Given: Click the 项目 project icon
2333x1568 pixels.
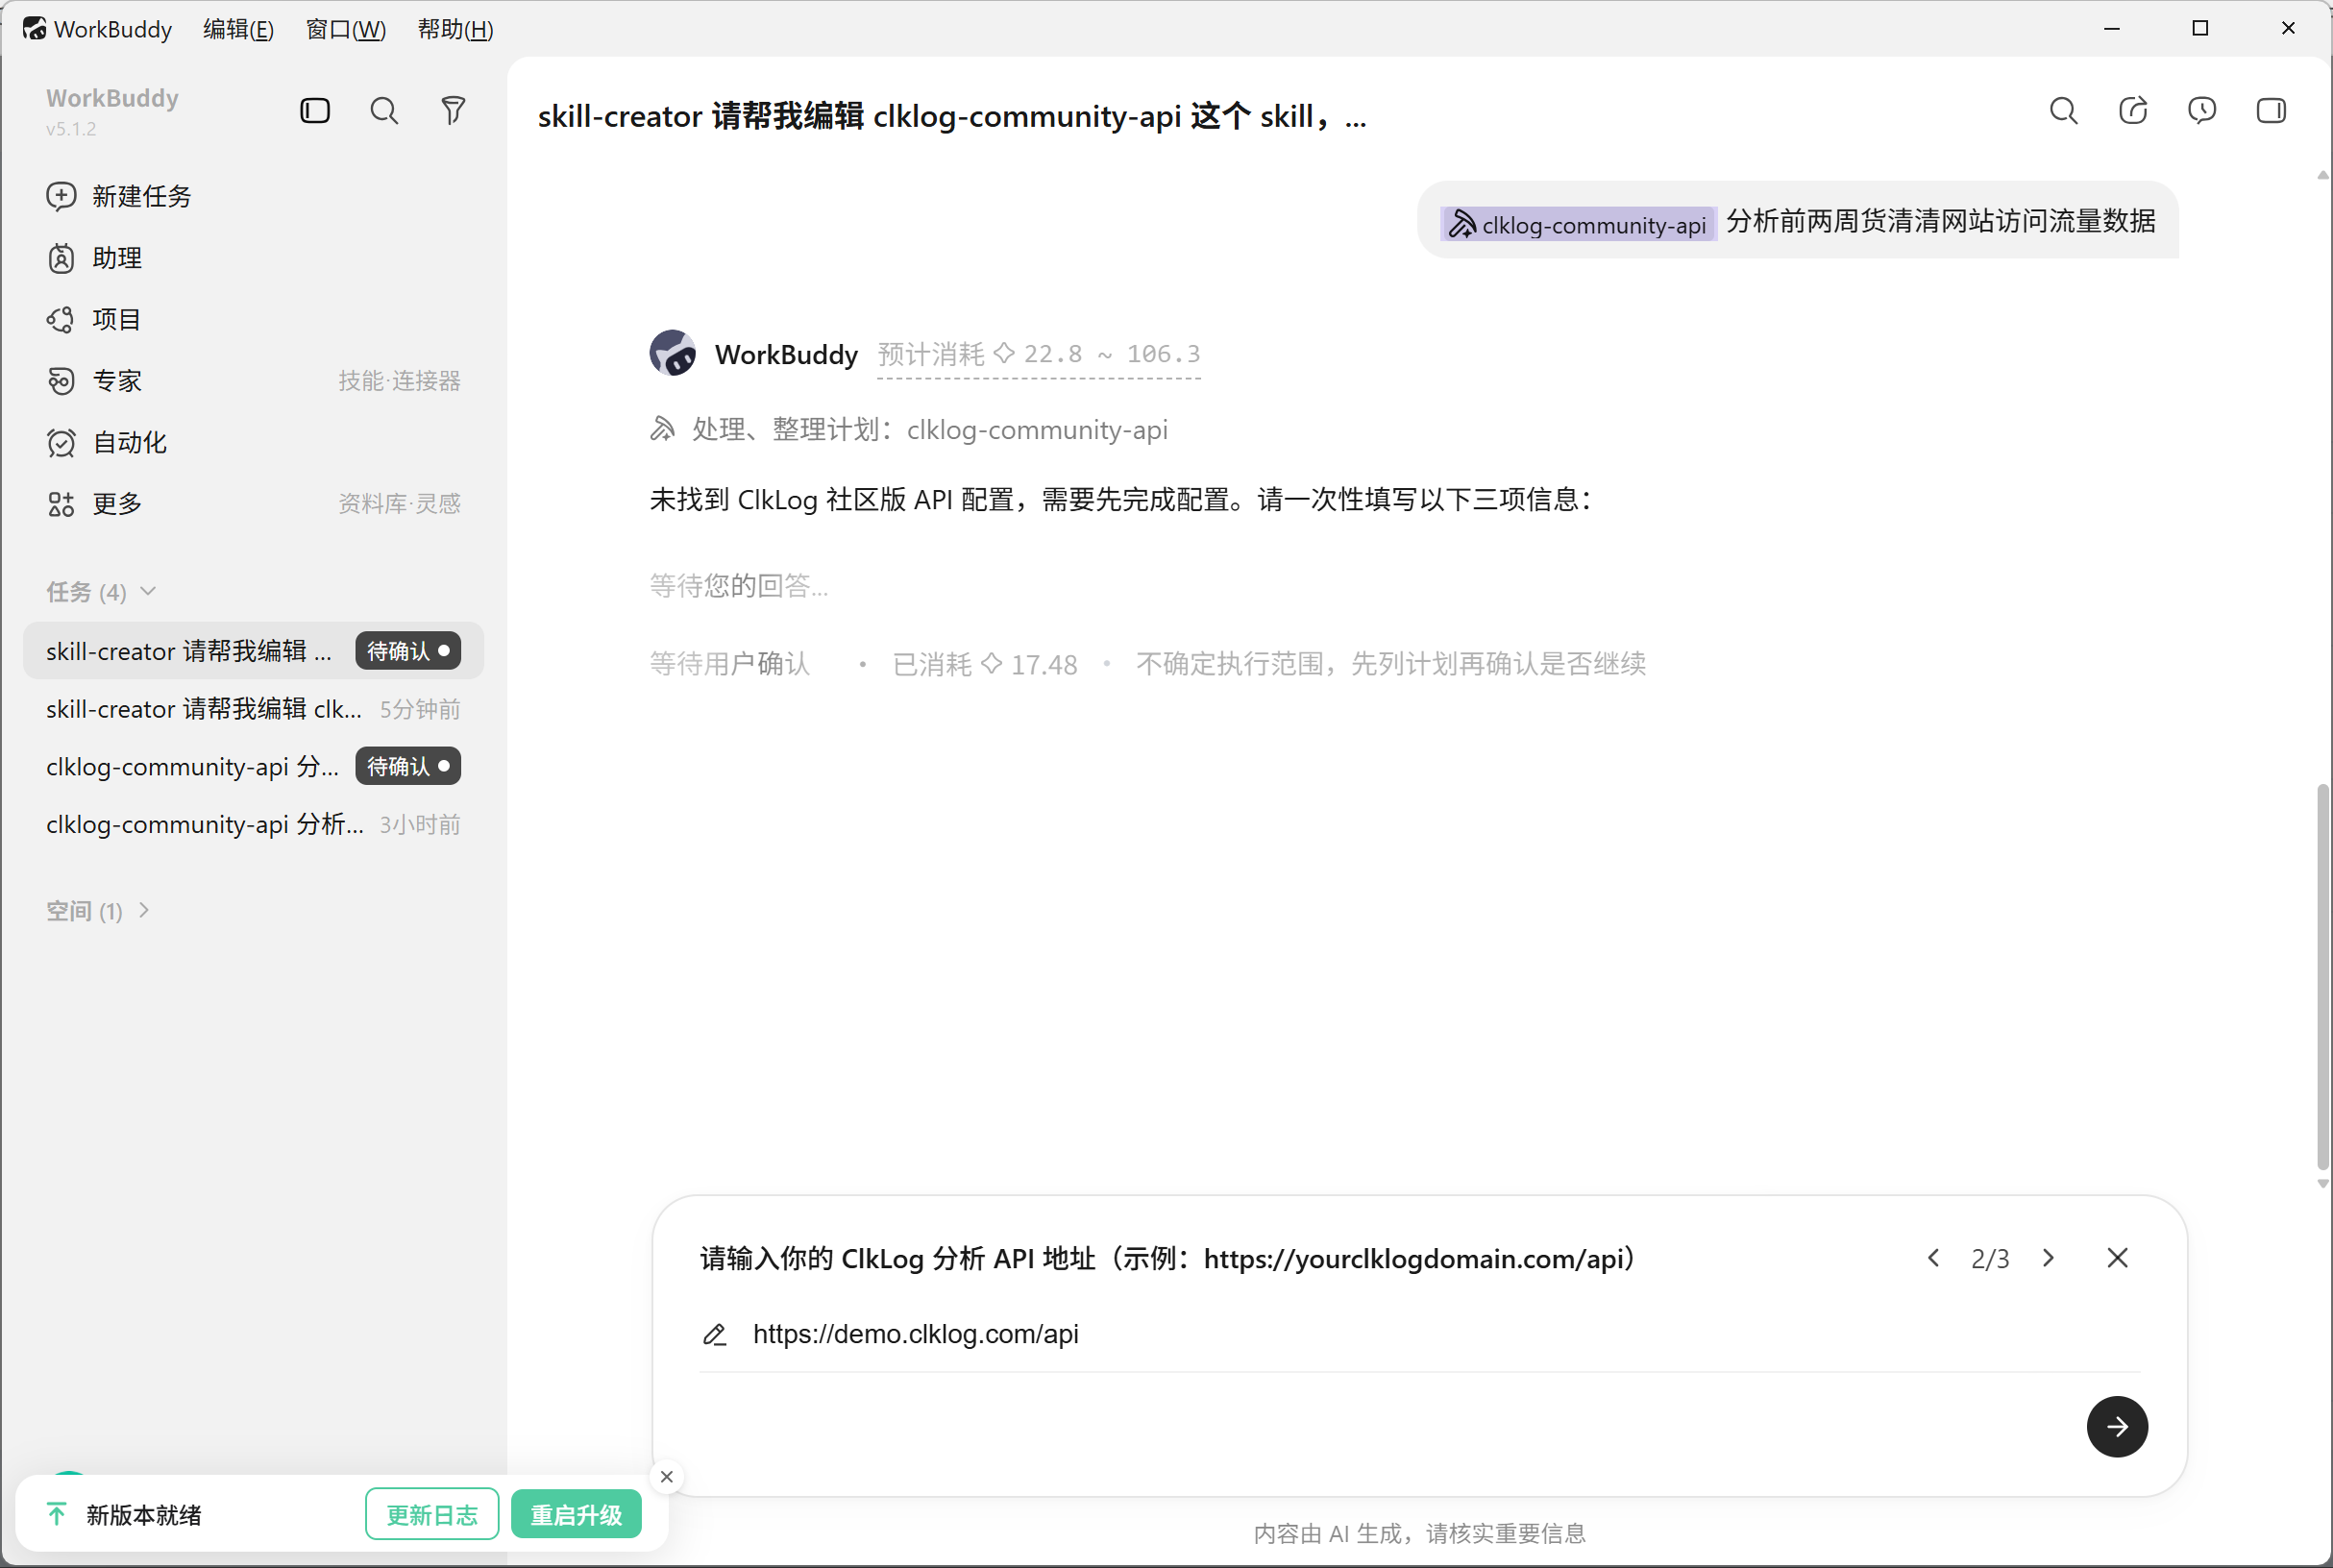Looking at the screenshot, I should point(61,319).
